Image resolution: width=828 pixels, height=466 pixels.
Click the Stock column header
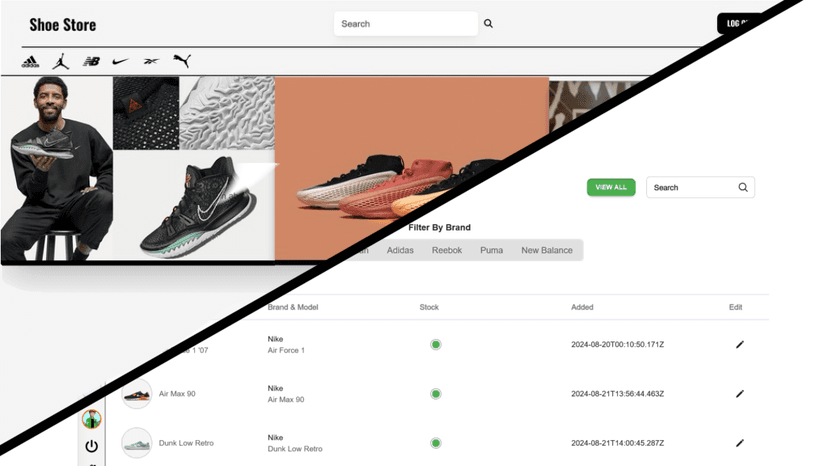coord(429,307)
